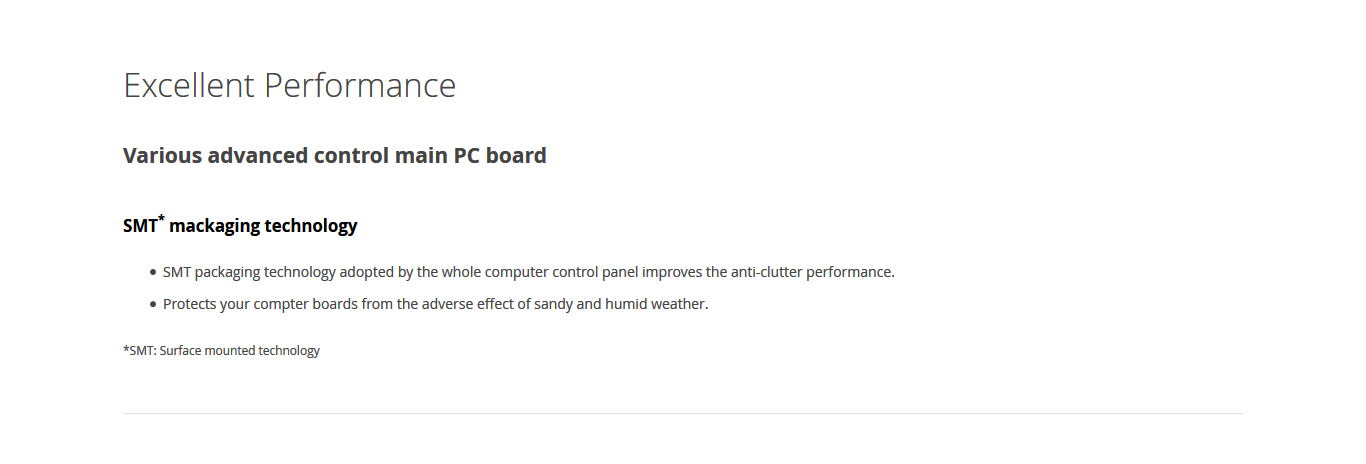Click the word "Performance" in the main title
This screenshot has width=1366, height=464.
tap(360, 86)
